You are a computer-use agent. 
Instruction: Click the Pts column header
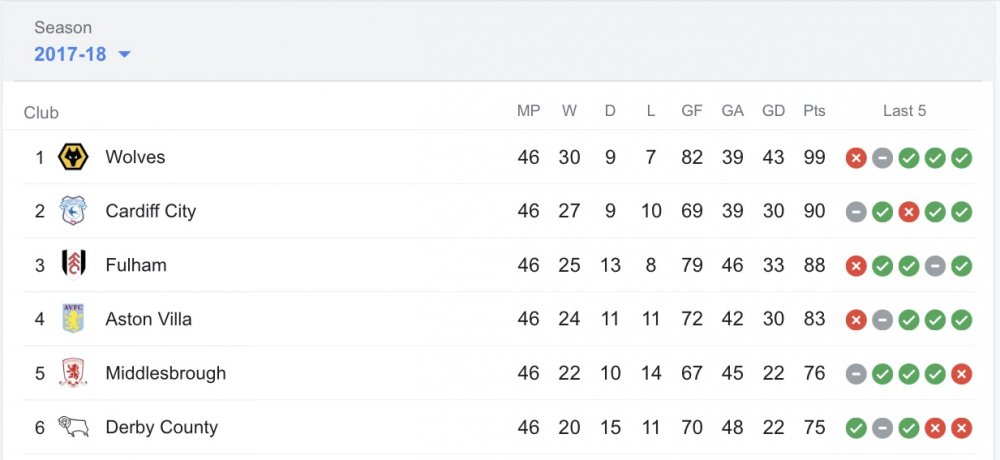point(814,111)
